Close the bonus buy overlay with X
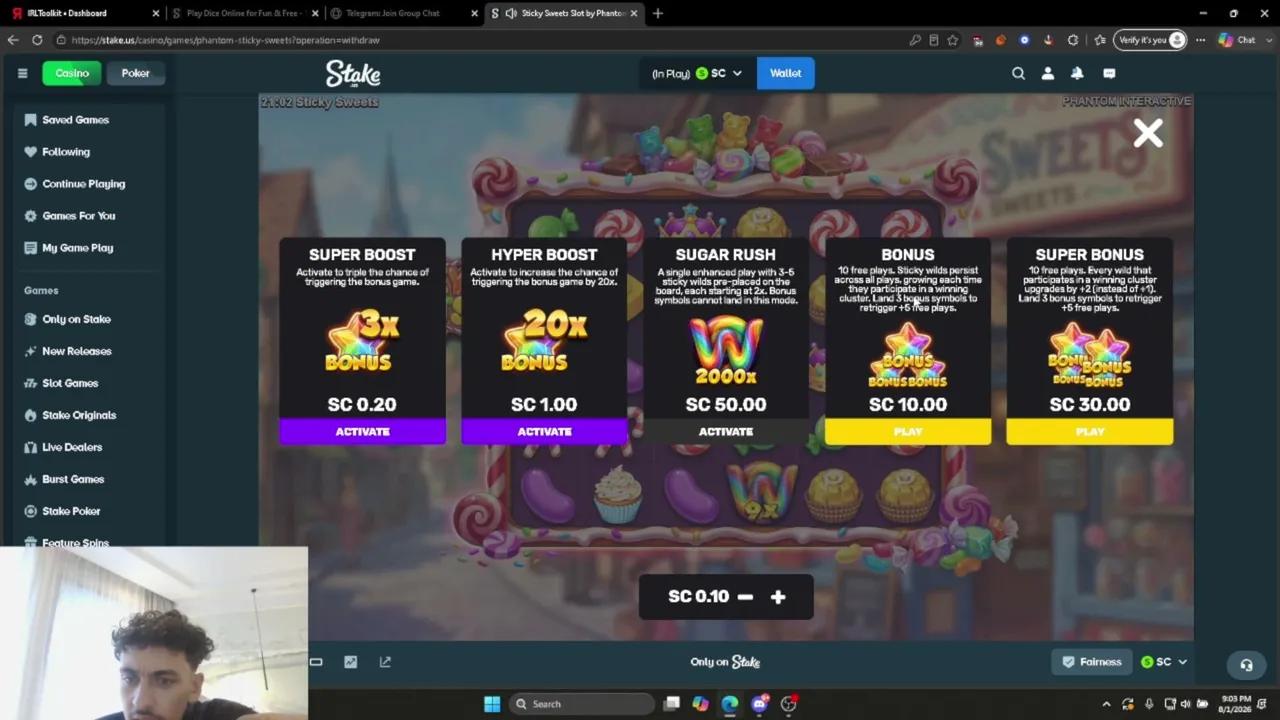 (1148, 133)
